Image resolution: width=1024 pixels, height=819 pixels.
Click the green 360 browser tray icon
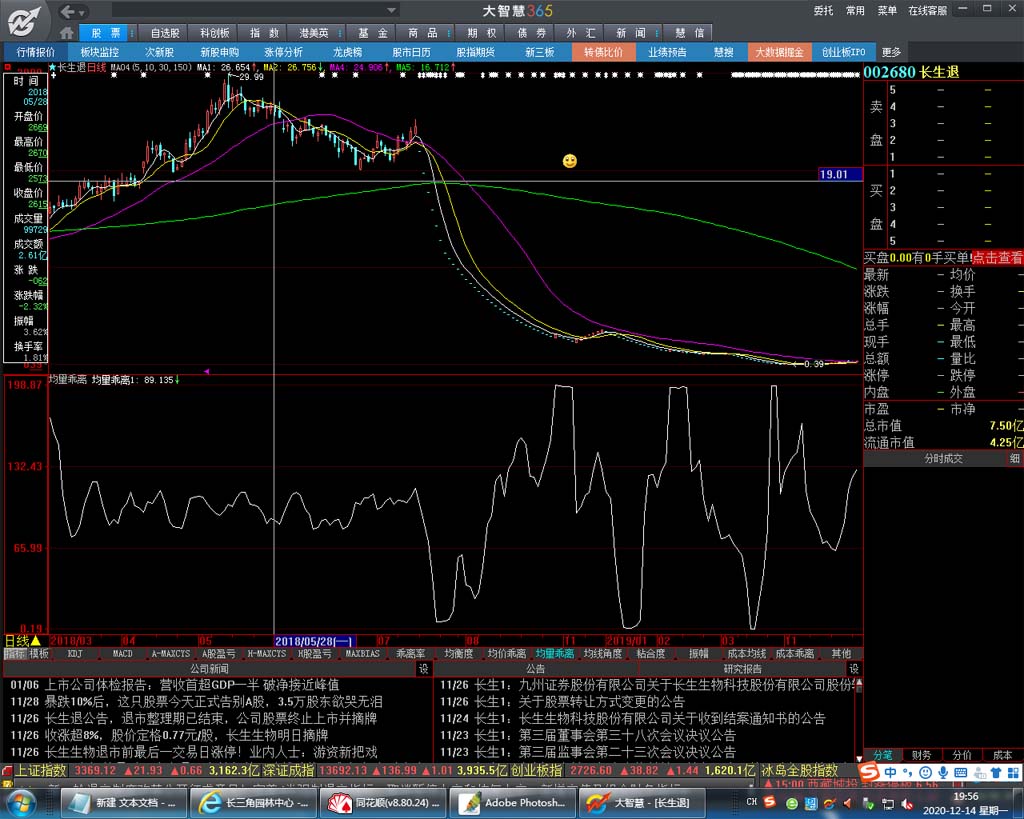[x=792, y=803]
